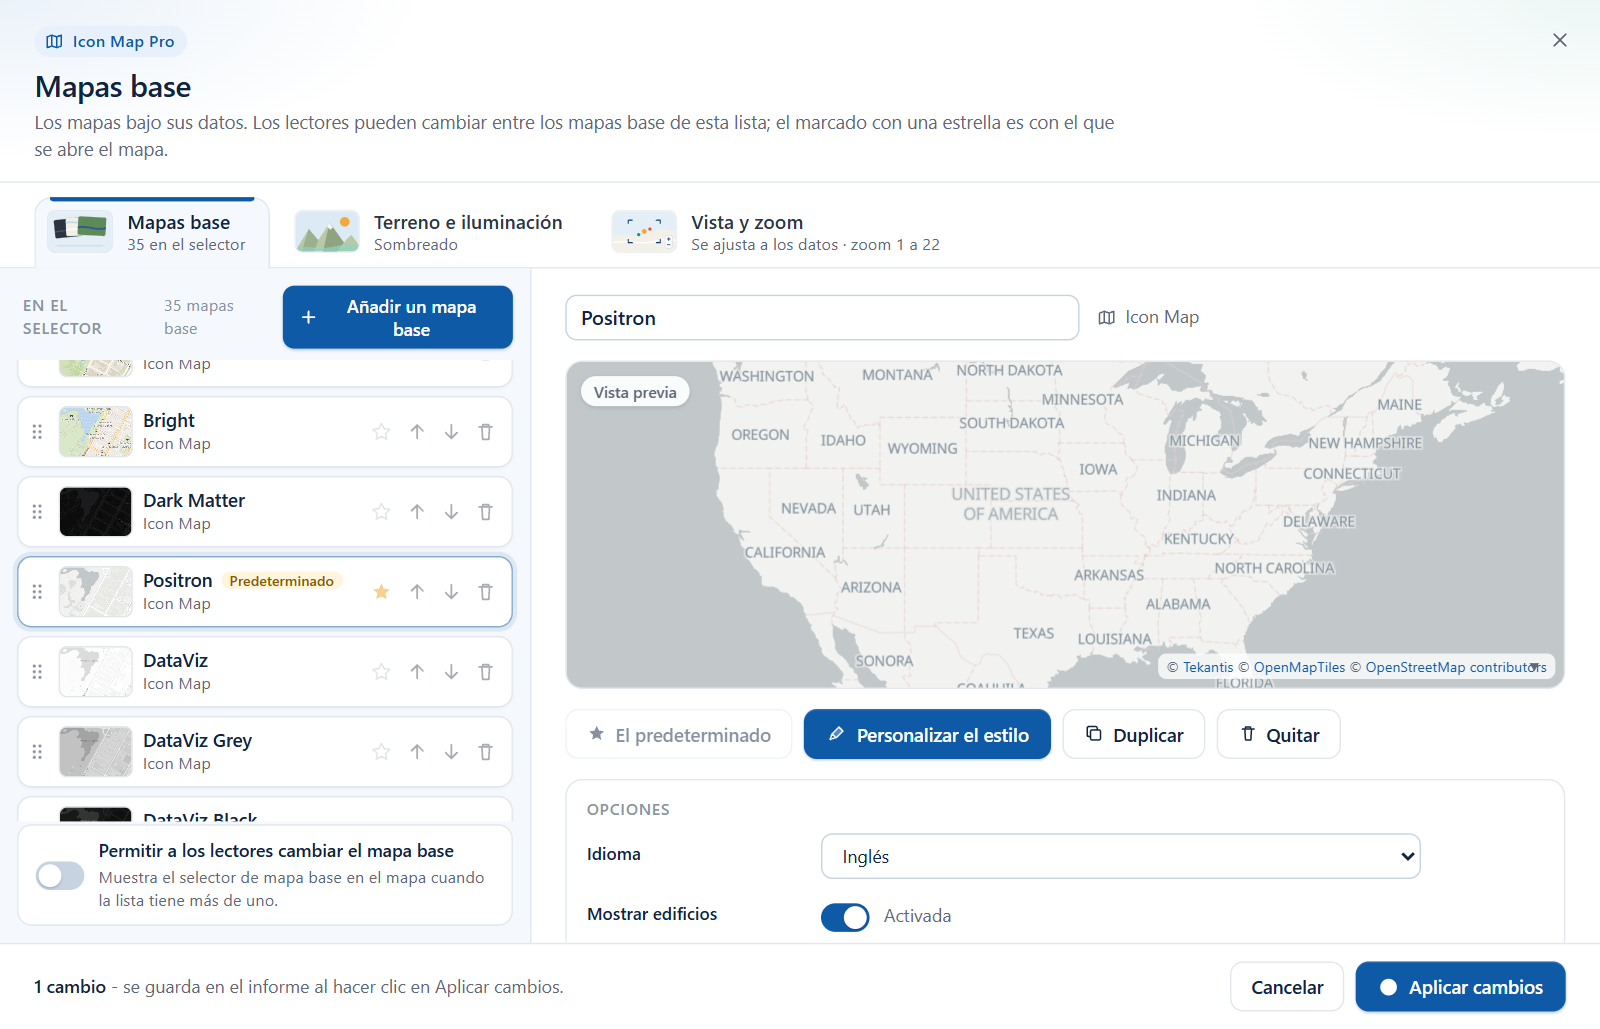Duplicate the selected basemap
This screenshot has height=1029, width=1600.
coord(1134,735)
